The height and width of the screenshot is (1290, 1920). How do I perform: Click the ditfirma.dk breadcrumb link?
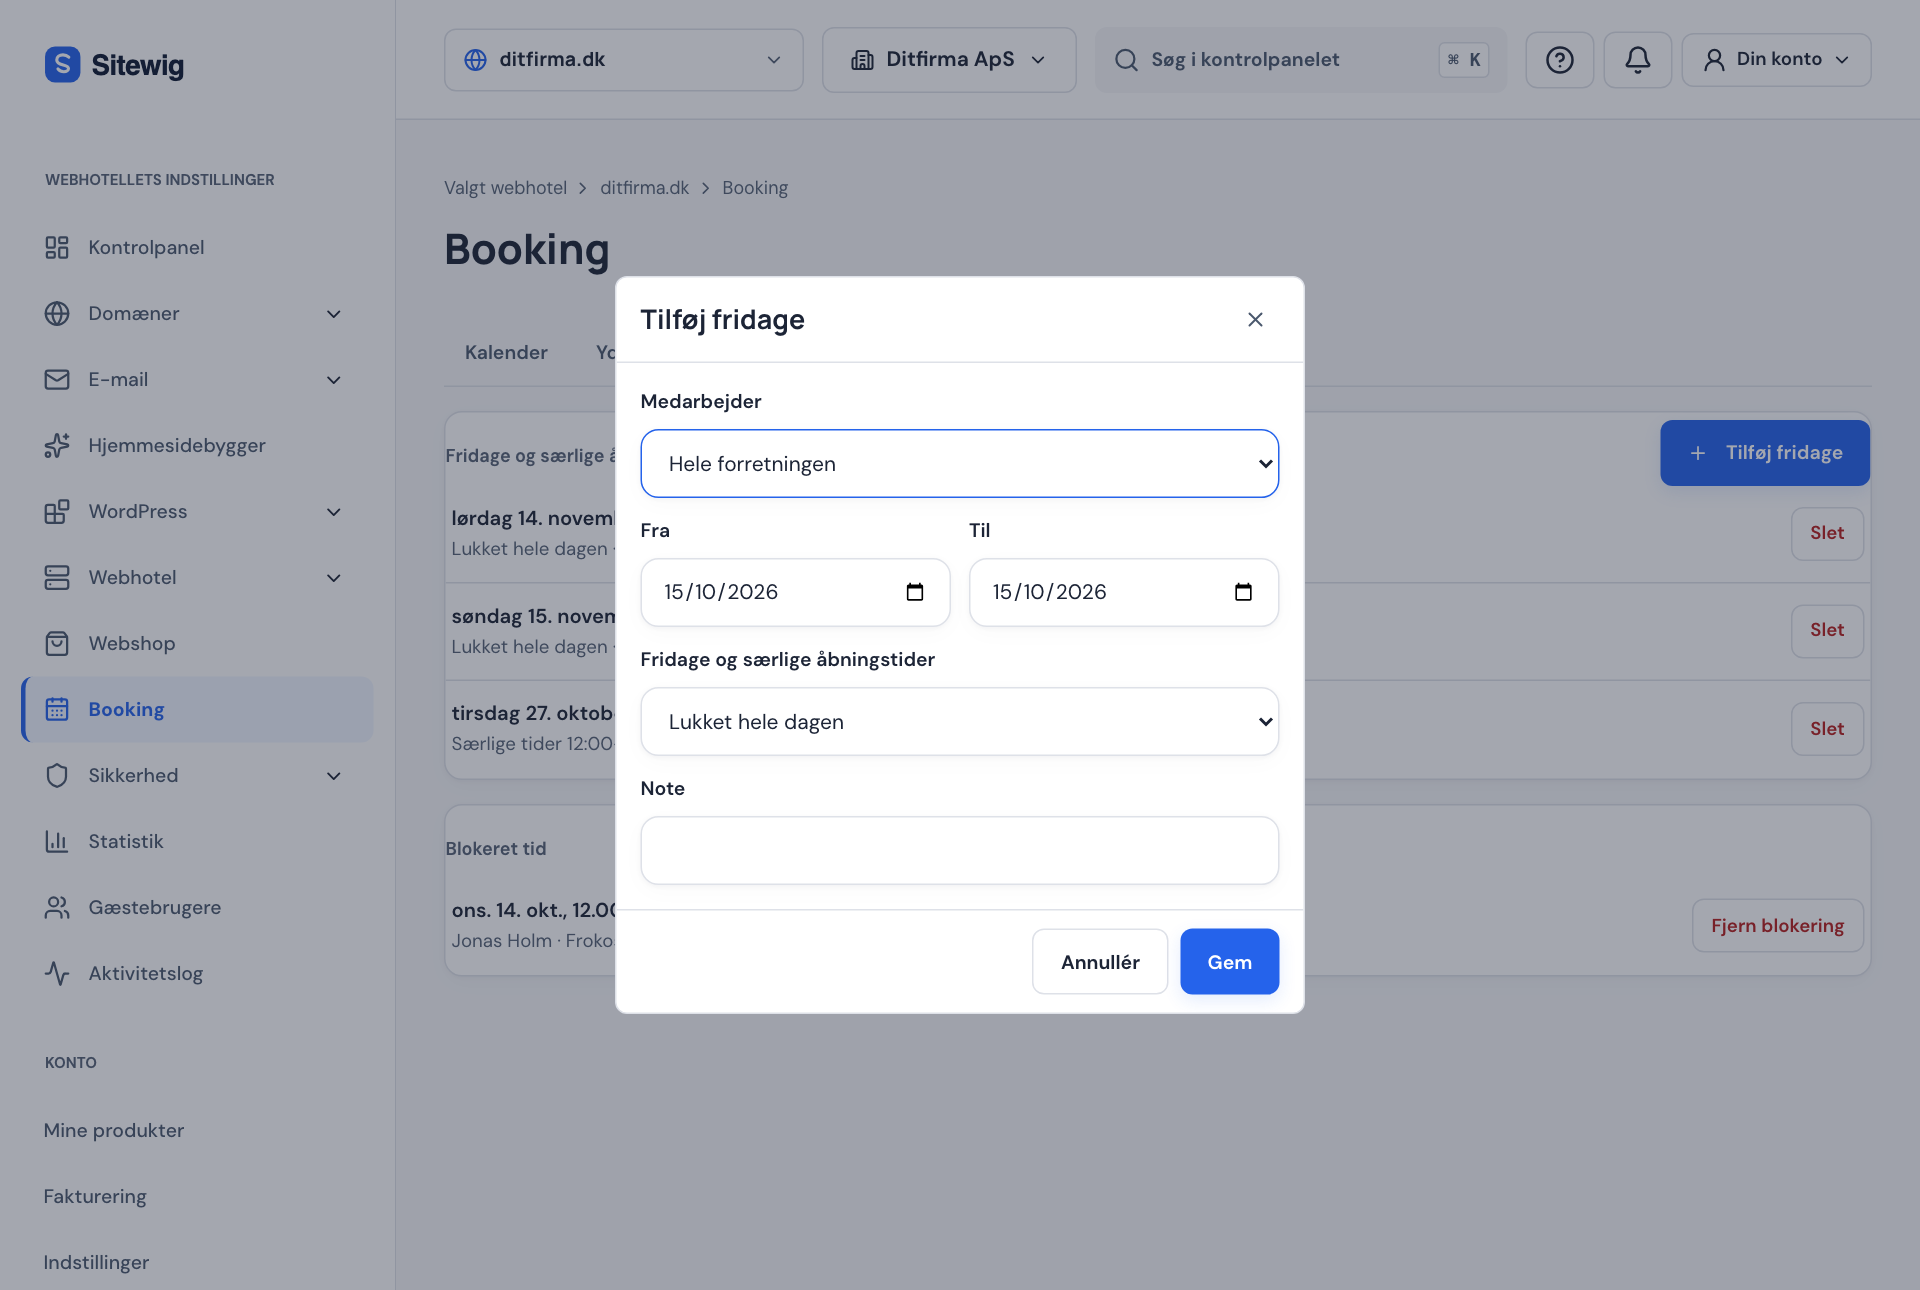point(644,188)
